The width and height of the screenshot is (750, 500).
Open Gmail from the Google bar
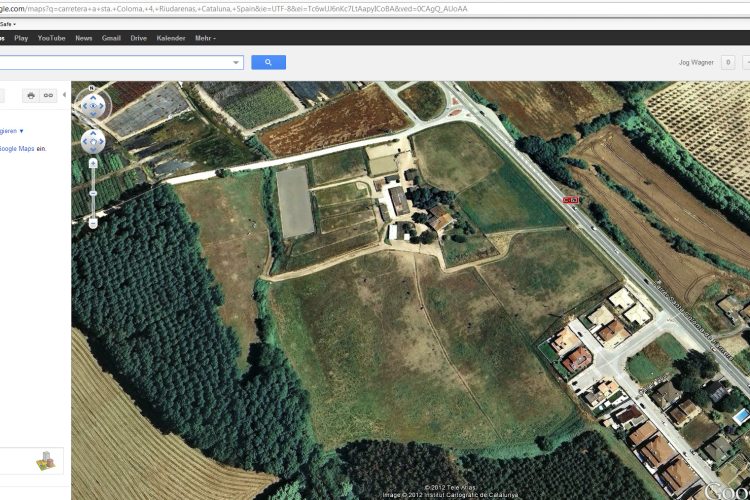click(x=111, y=38)
